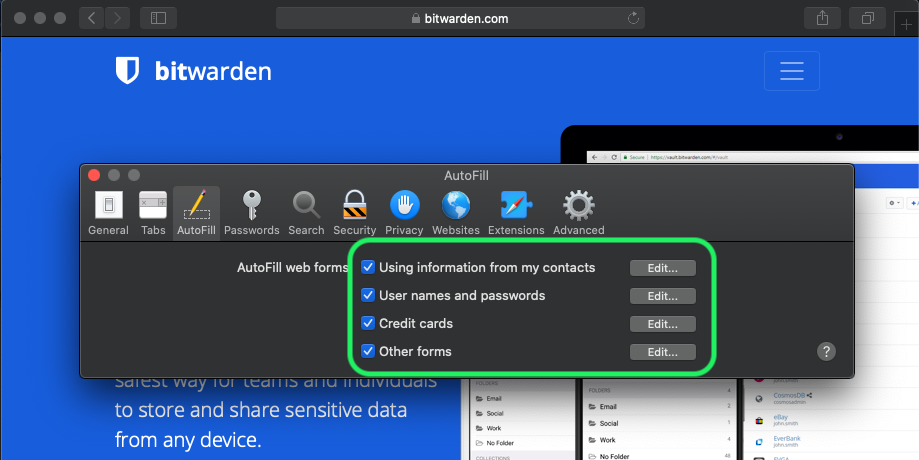Show the Extensions preferences pane
Screen dimensions: 919x460
click(x=516, y=212)
